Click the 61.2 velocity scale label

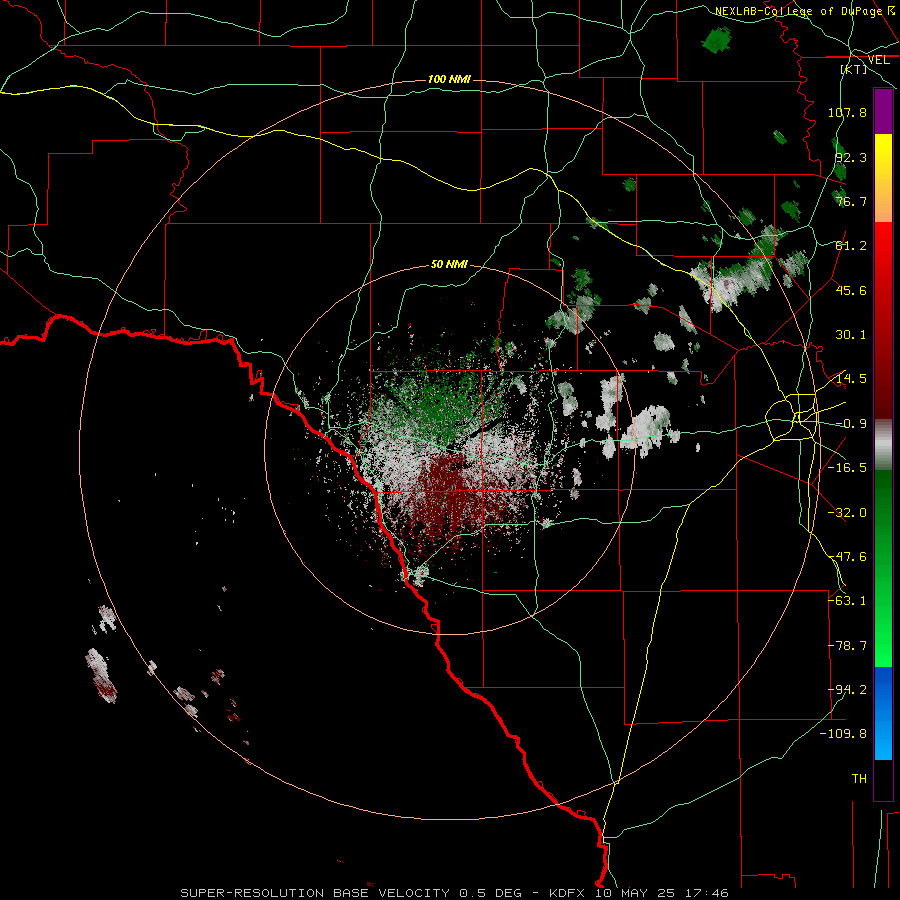coord(851,246)
